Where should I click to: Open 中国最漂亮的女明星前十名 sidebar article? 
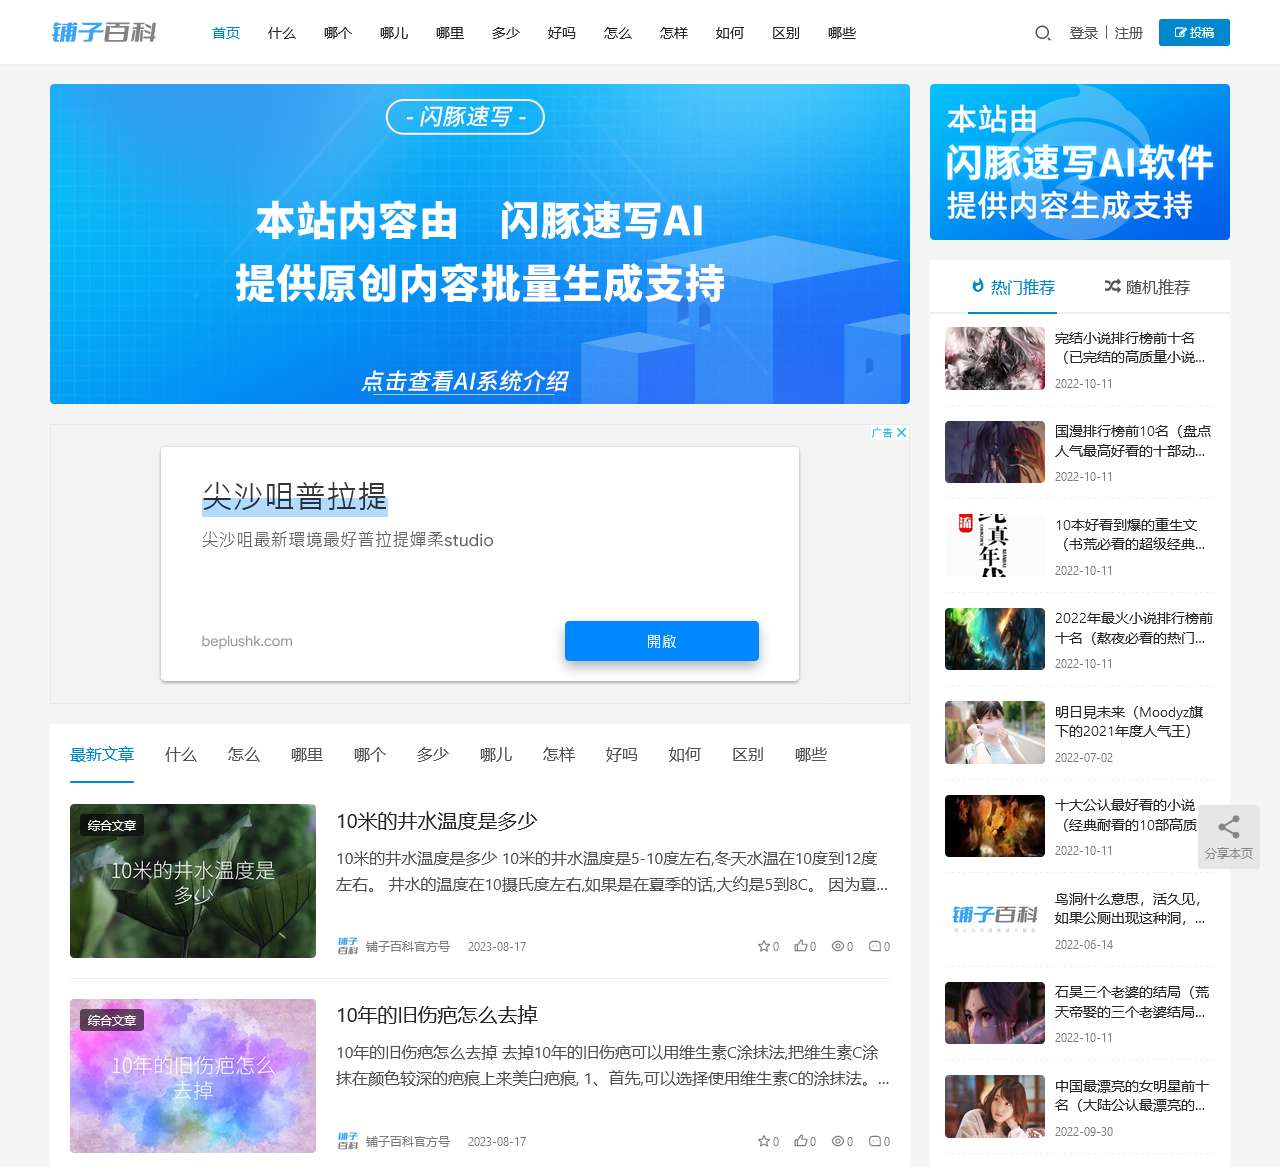pyautogui.click(x=1132, y=1095)
